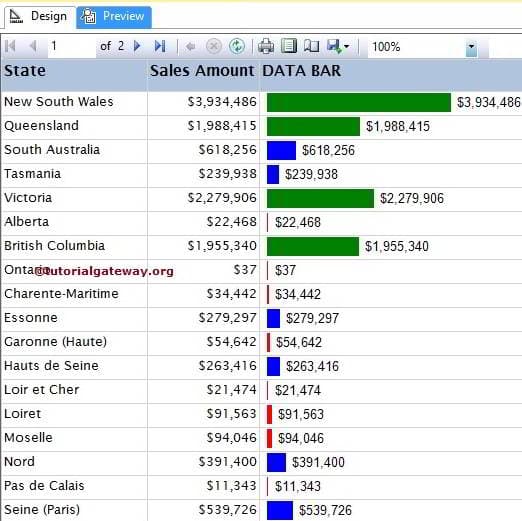522x521 pixels.
Task: Print the report
Action: [266, 46]
